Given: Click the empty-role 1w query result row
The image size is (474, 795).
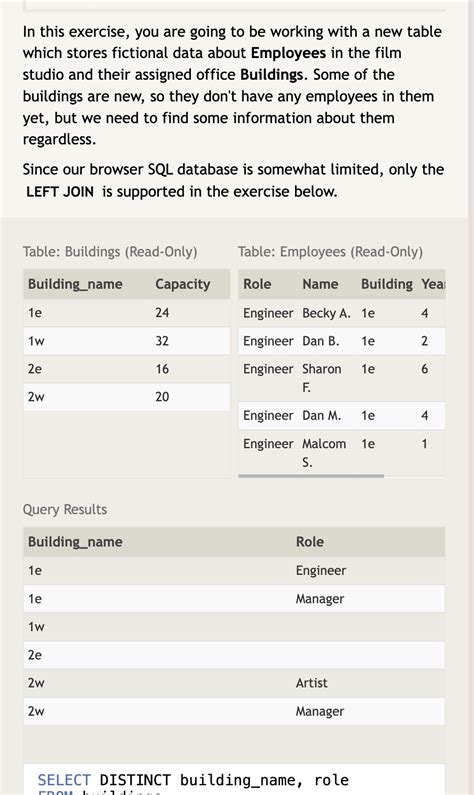Looking at the screenshot, I should click(234, 627).
